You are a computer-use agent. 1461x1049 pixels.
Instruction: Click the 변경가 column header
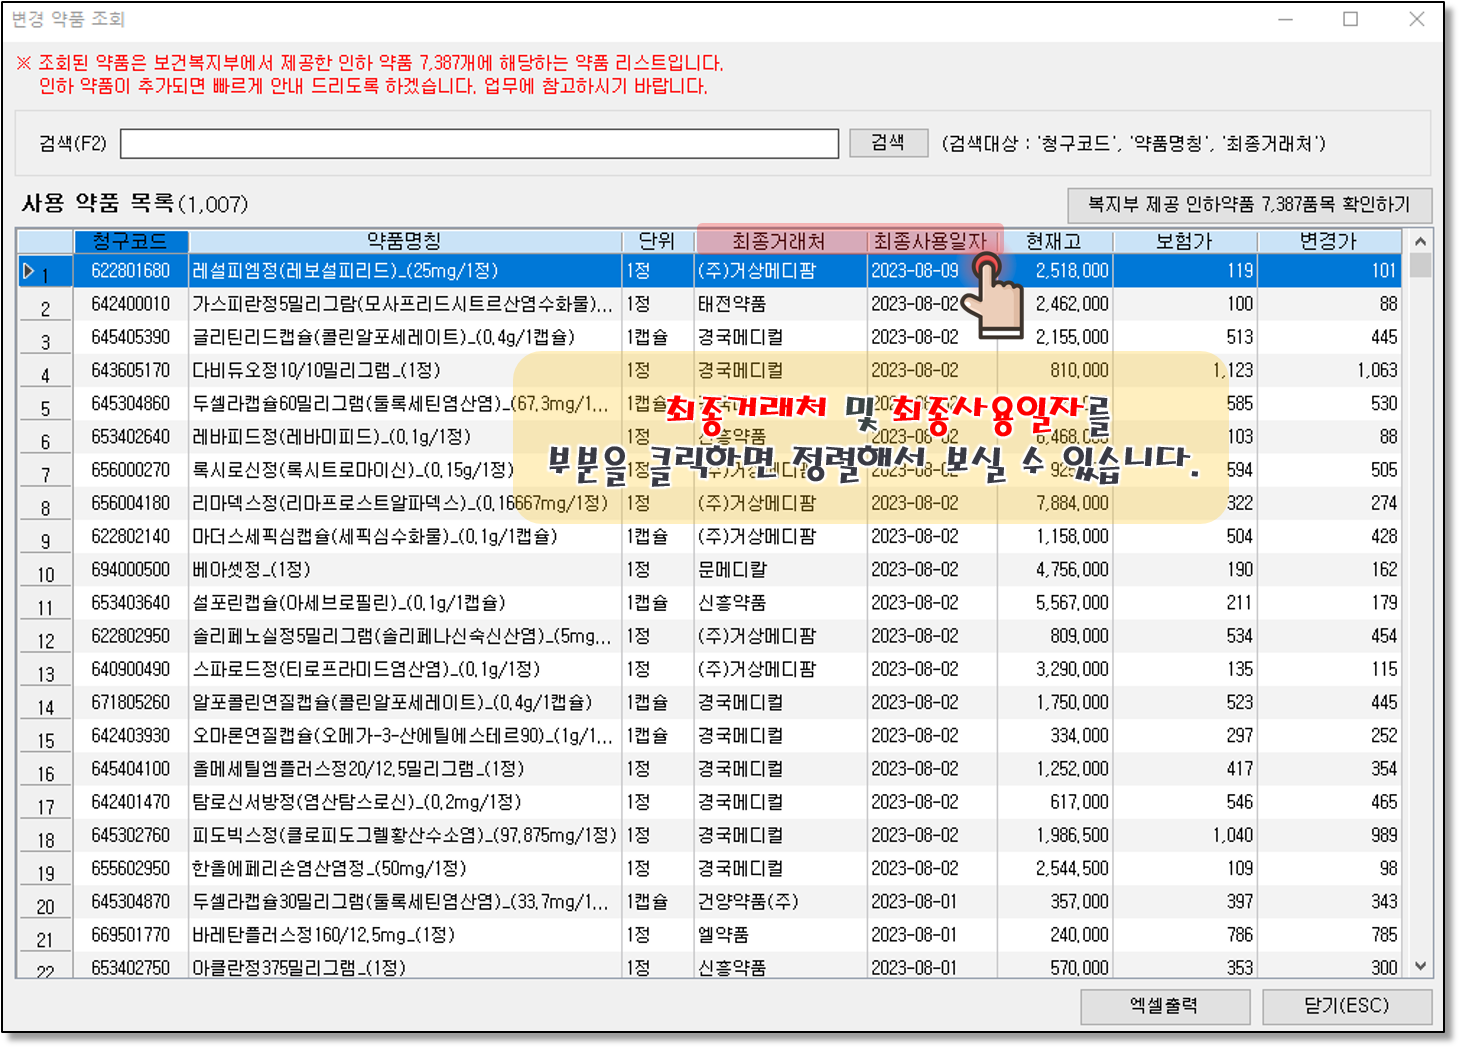[x=1327, y=242]
